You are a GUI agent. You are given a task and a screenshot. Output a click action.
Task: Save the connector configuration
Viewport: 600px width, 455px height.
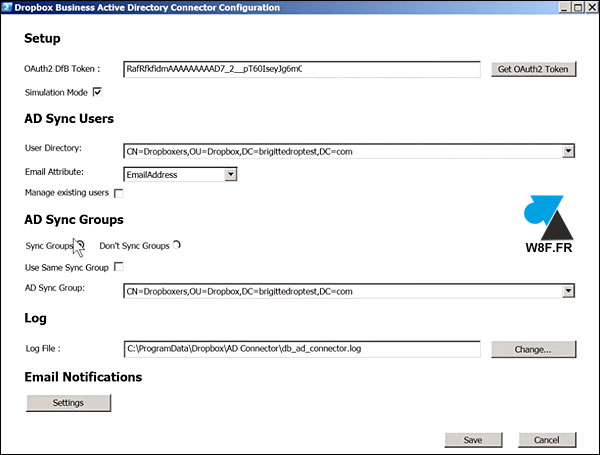(x=473, y=440)
